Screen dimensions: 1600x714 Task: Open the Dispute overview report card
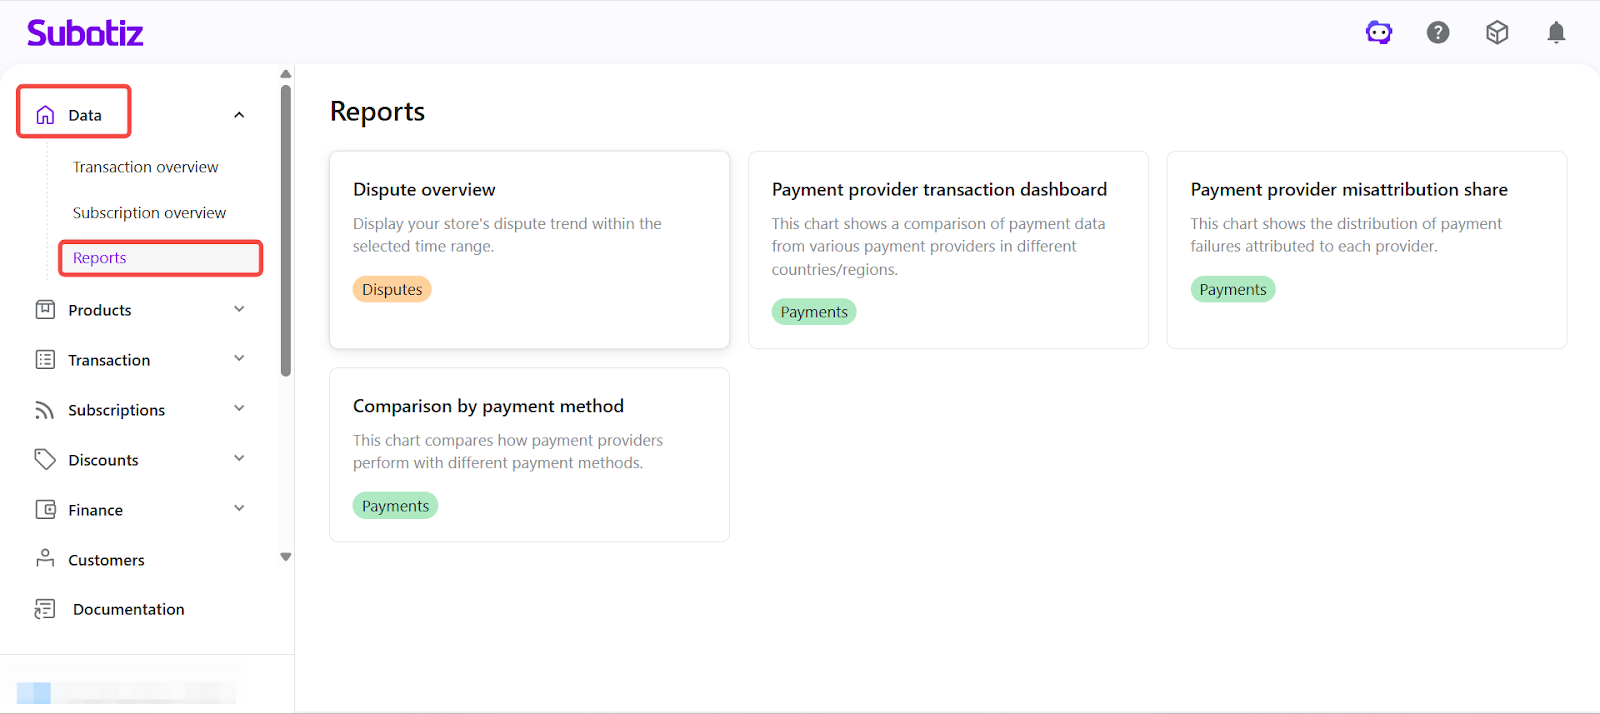tap(529, 249)
